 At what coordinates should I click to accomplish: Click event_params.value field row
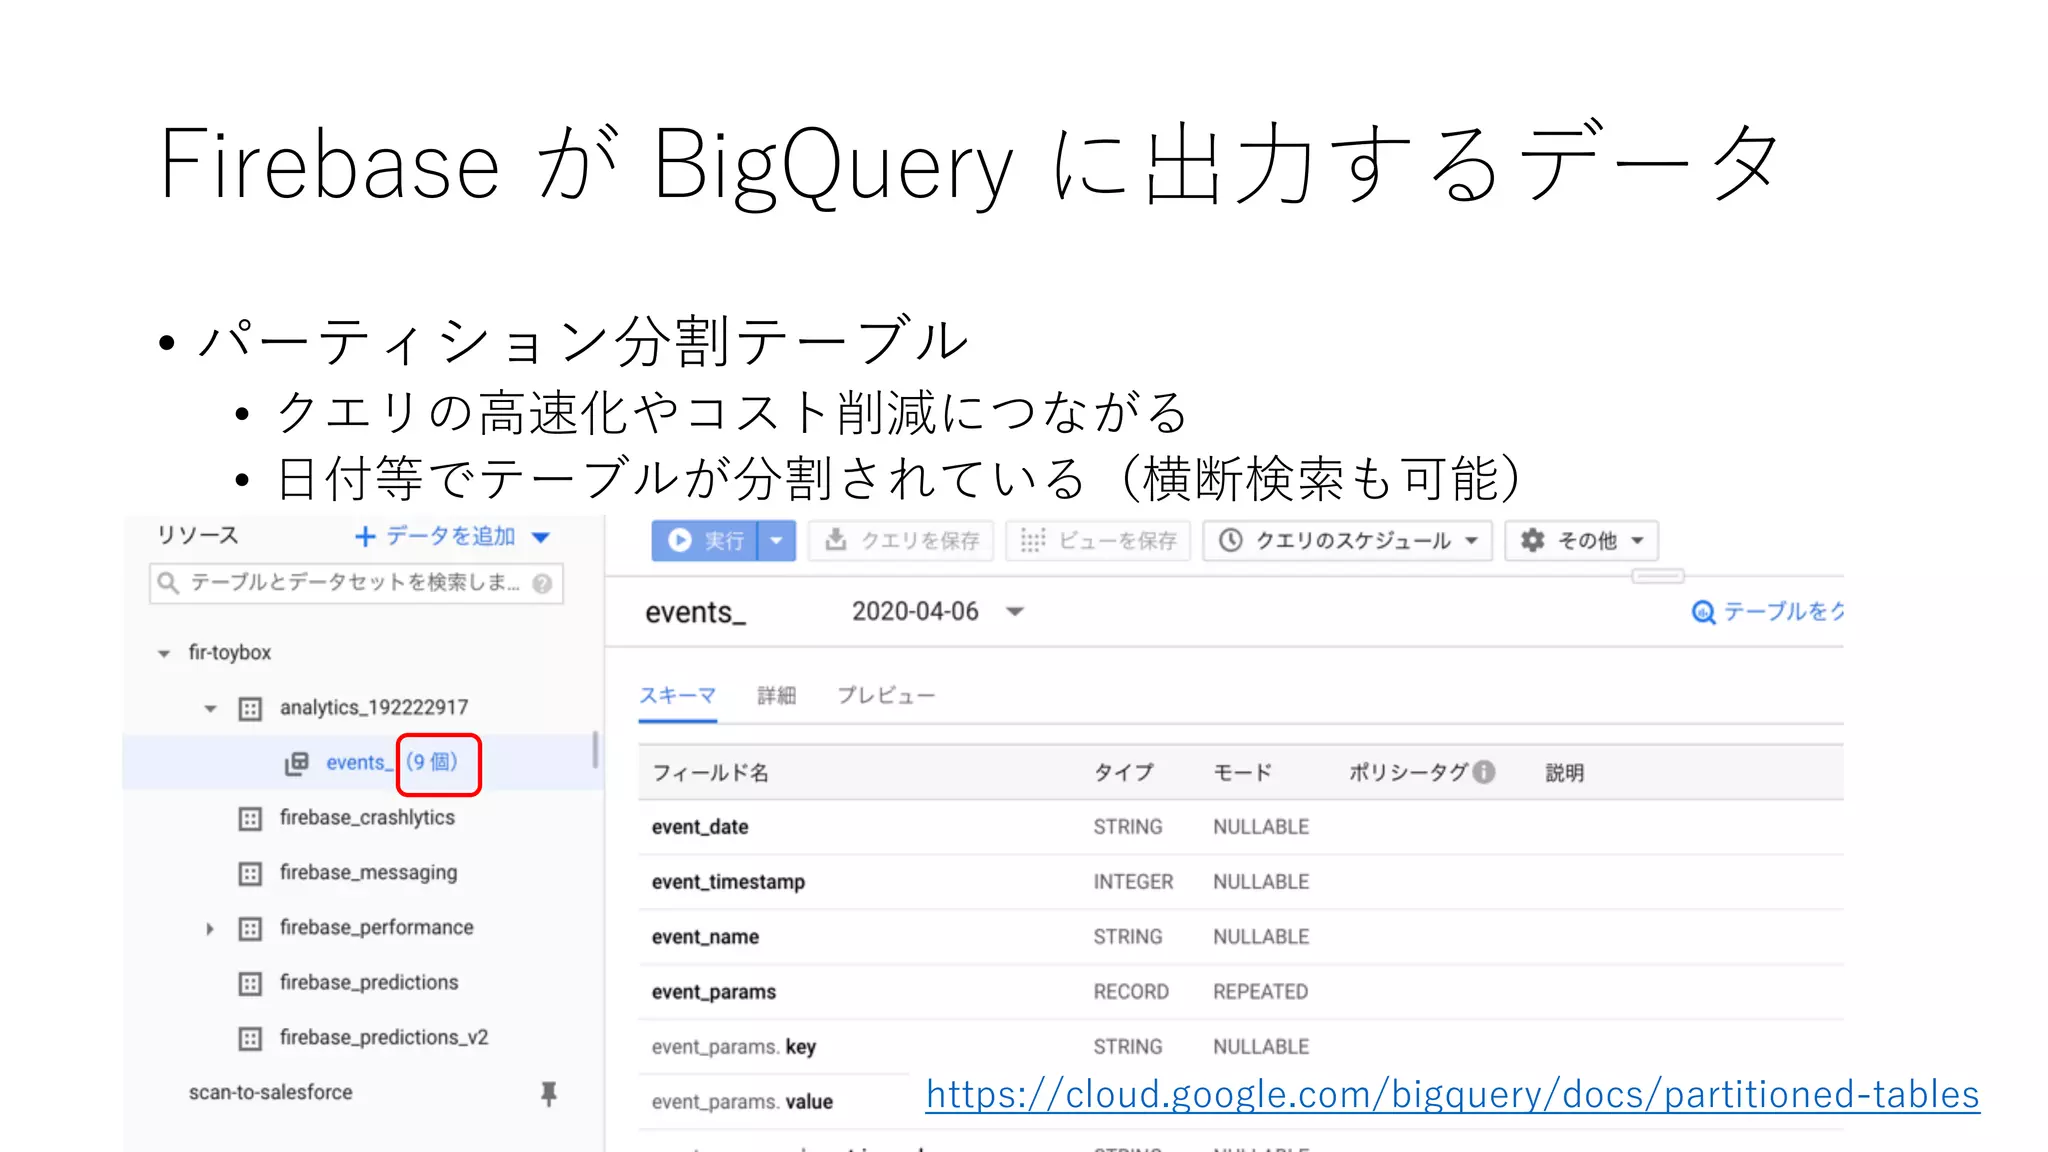point(1240,1102)
